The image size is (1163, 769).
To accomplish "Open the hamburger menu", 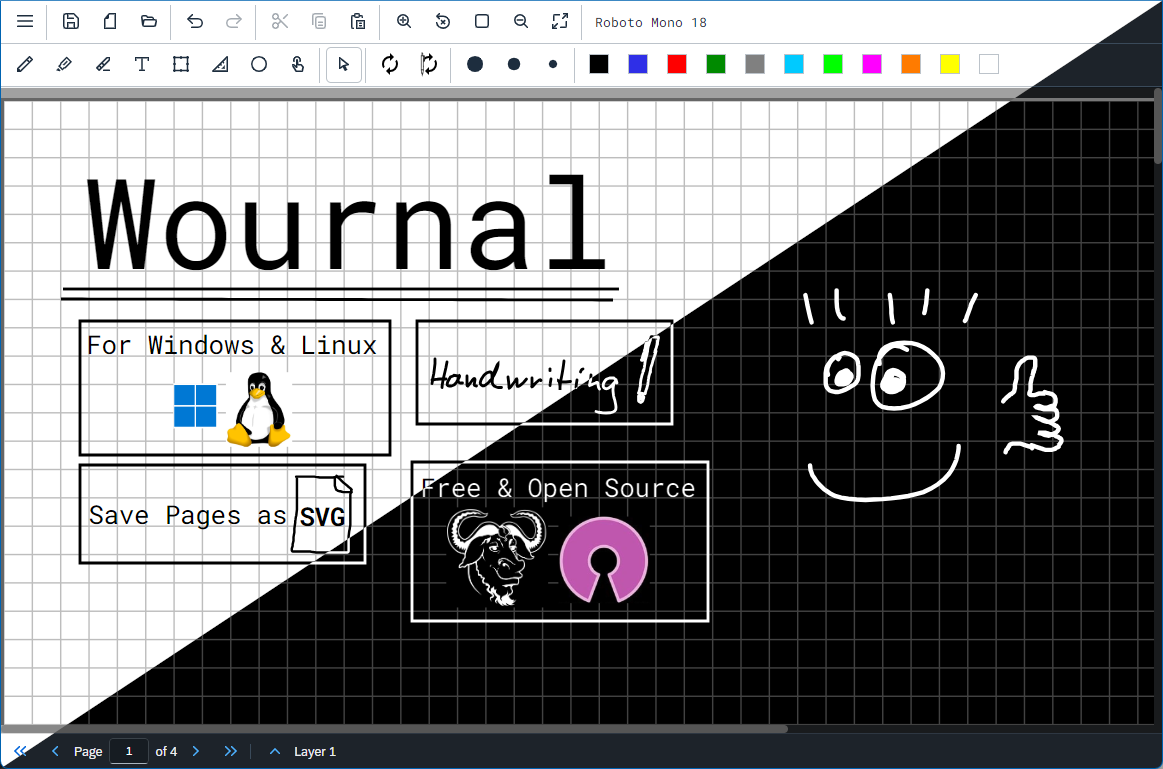I will coord(25,22).
